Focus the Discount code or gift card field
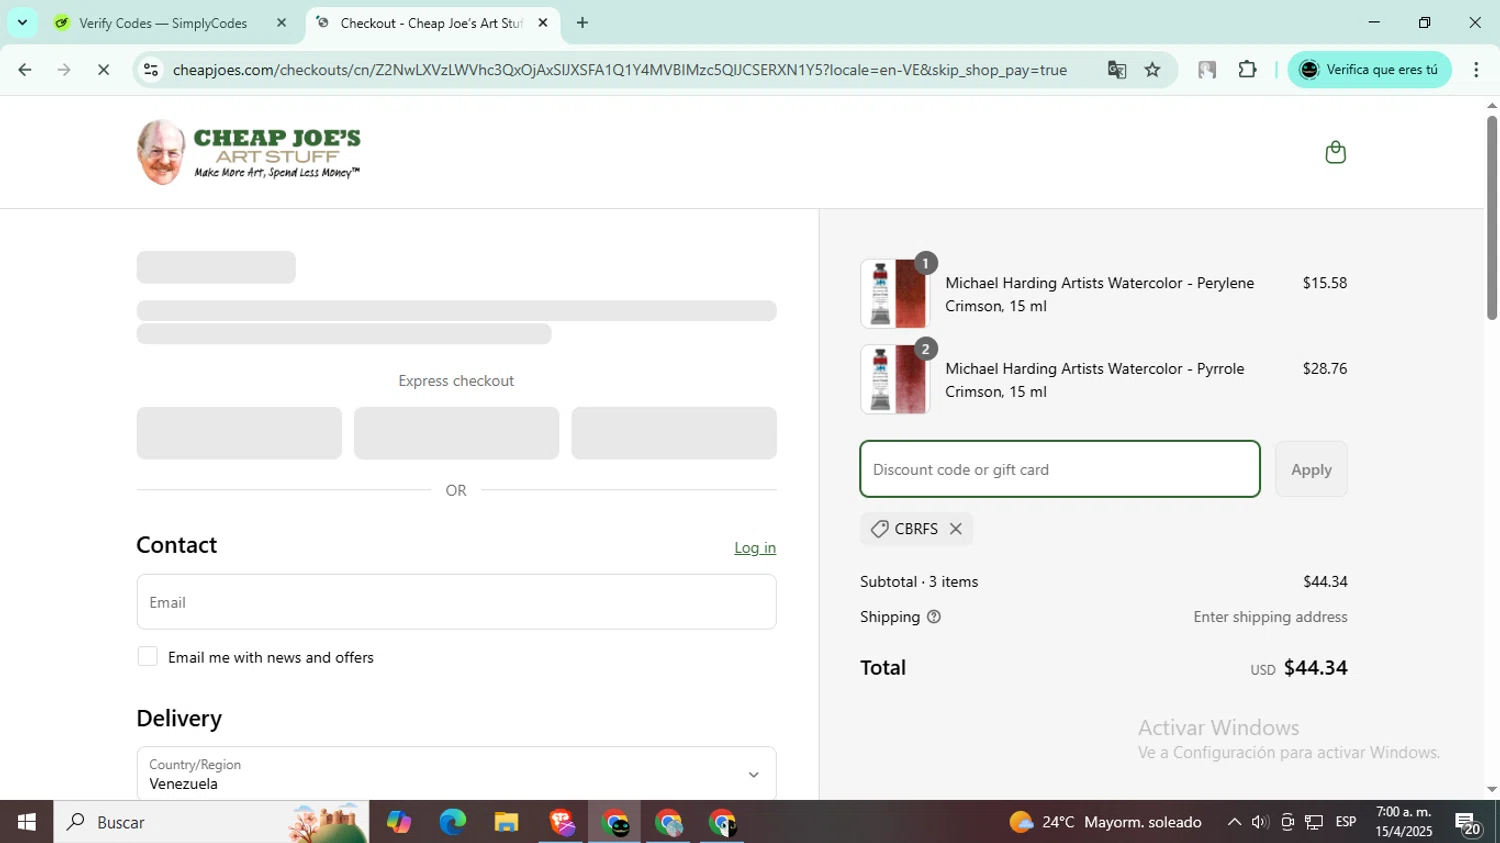The width and height of the screenshot is (1500, 843). [x=1060, y=469]
